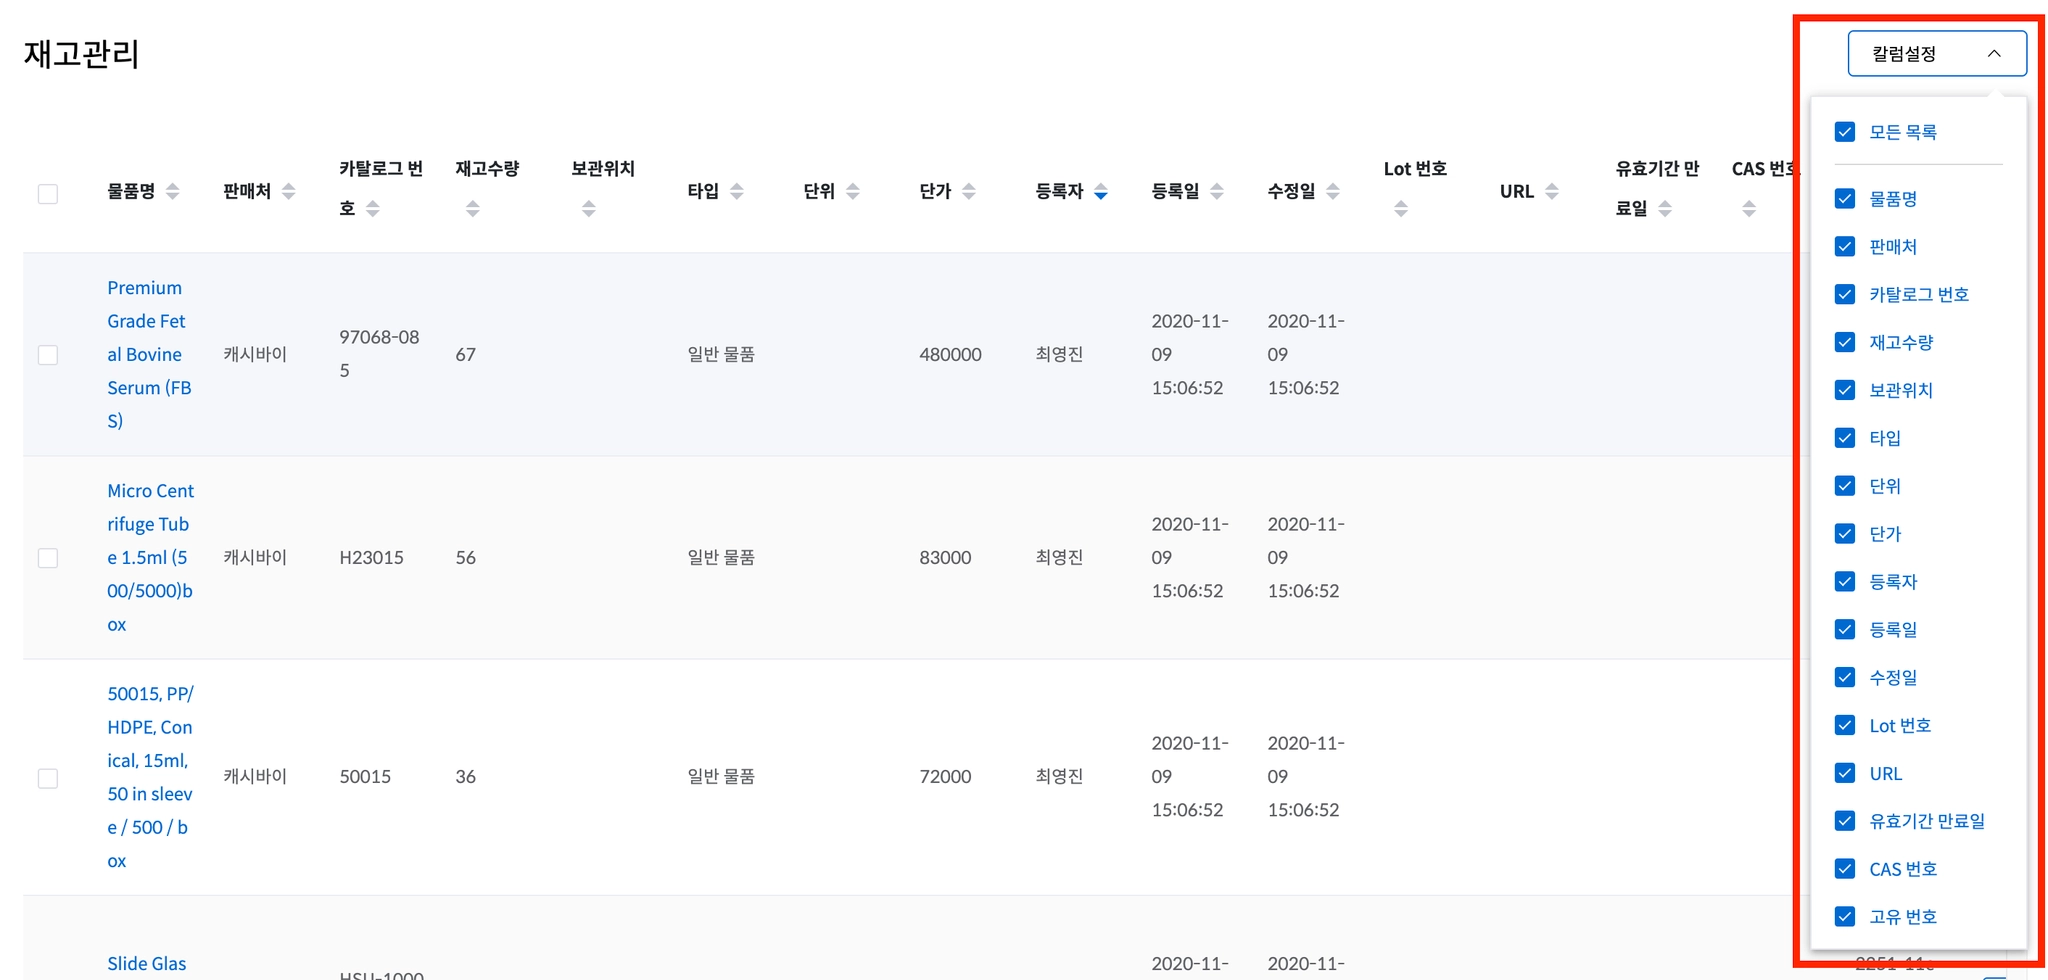Sort 재고수량 column using arrows
The image size is (2048, 980).
(473, 208)
